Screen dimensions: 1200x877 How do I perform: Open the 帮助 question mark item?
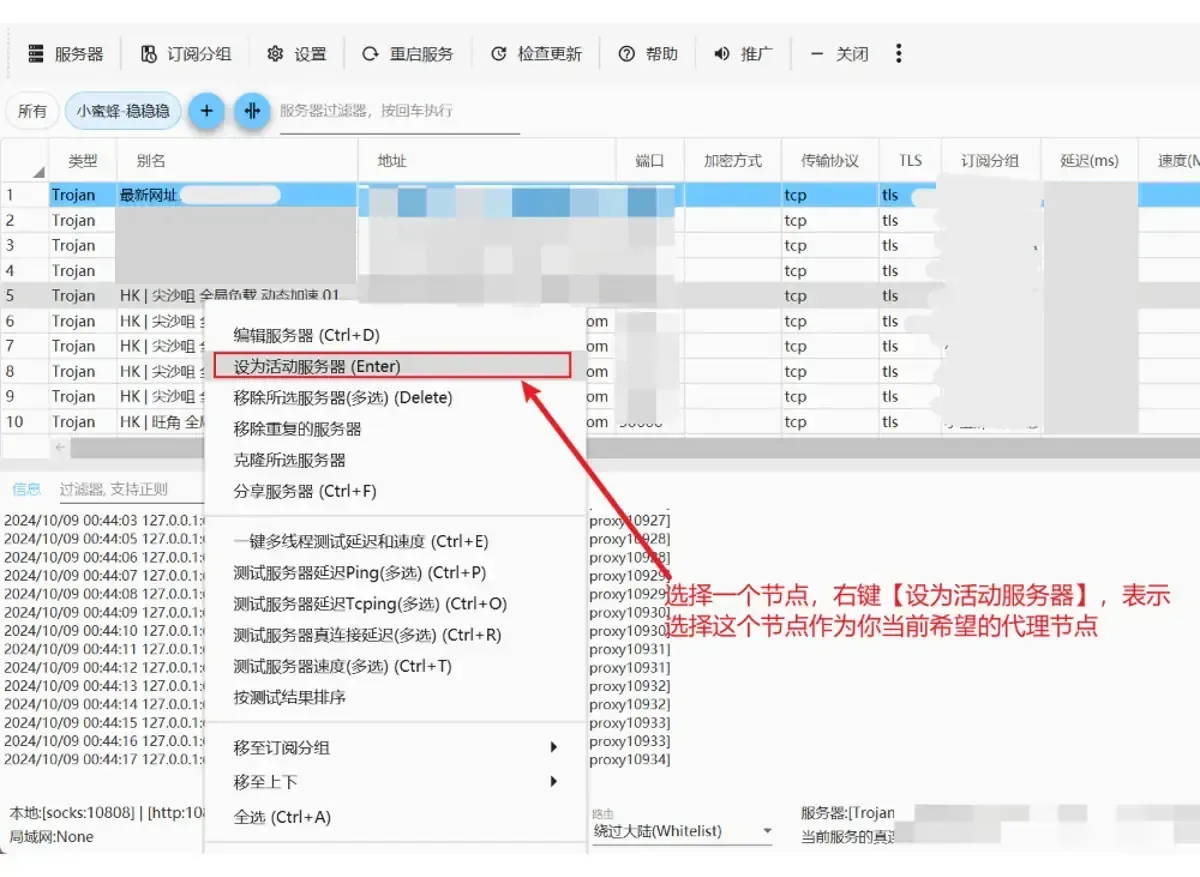click(648, 54)
